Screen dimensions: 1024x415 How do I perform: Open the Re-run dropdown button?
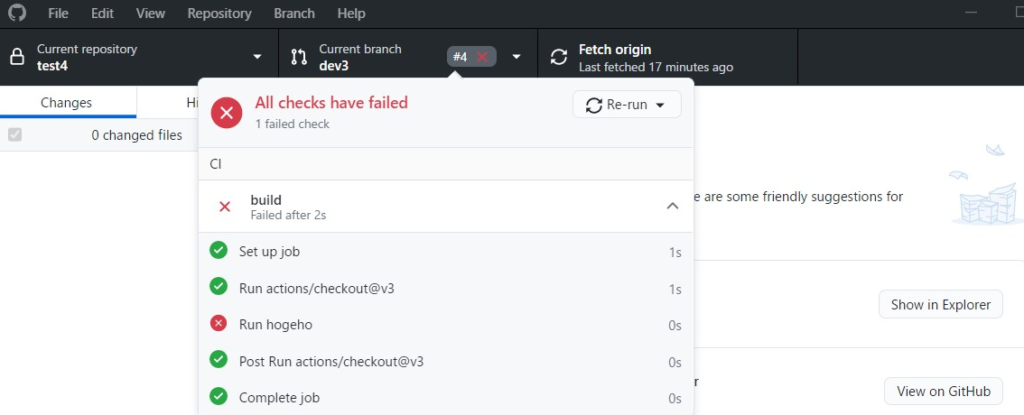(x=627, y=105)
